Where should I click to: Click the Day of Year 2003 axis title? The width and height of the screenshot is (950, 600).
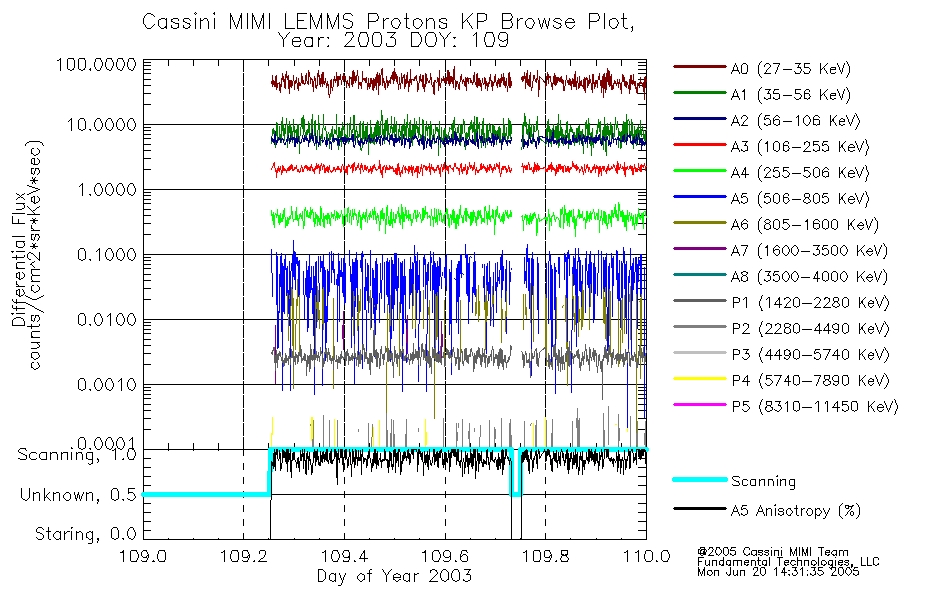click(394, 576)
